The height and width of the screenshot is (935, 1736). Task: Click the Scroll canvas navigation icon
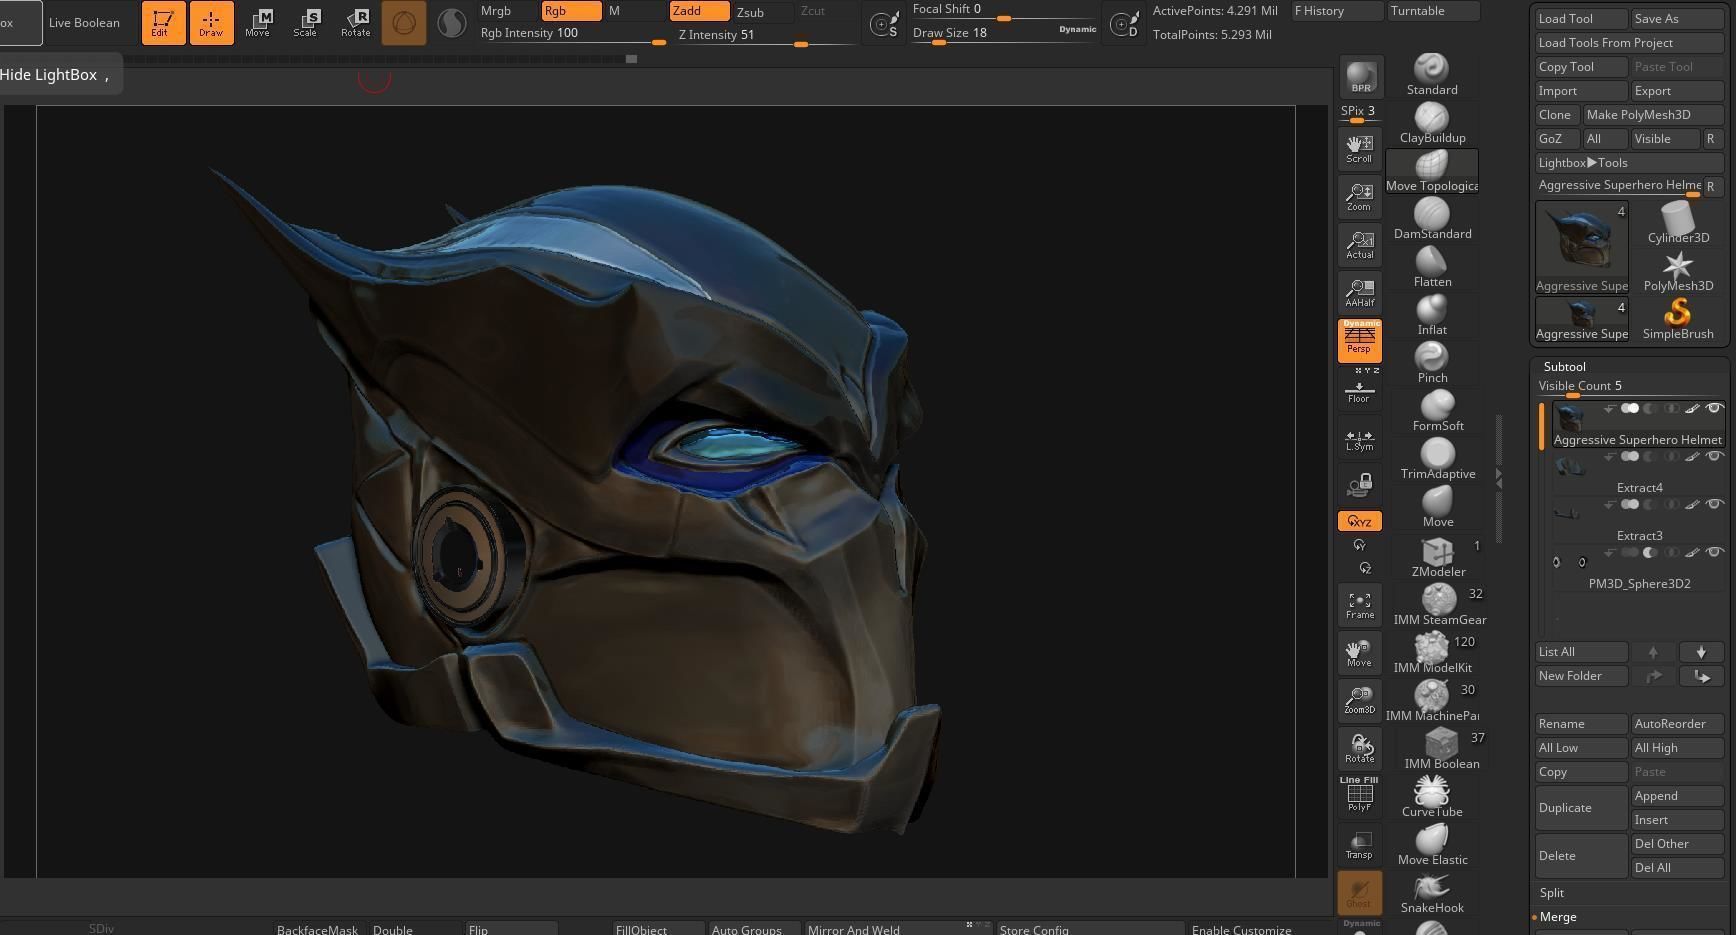(x=1359, y=148)
